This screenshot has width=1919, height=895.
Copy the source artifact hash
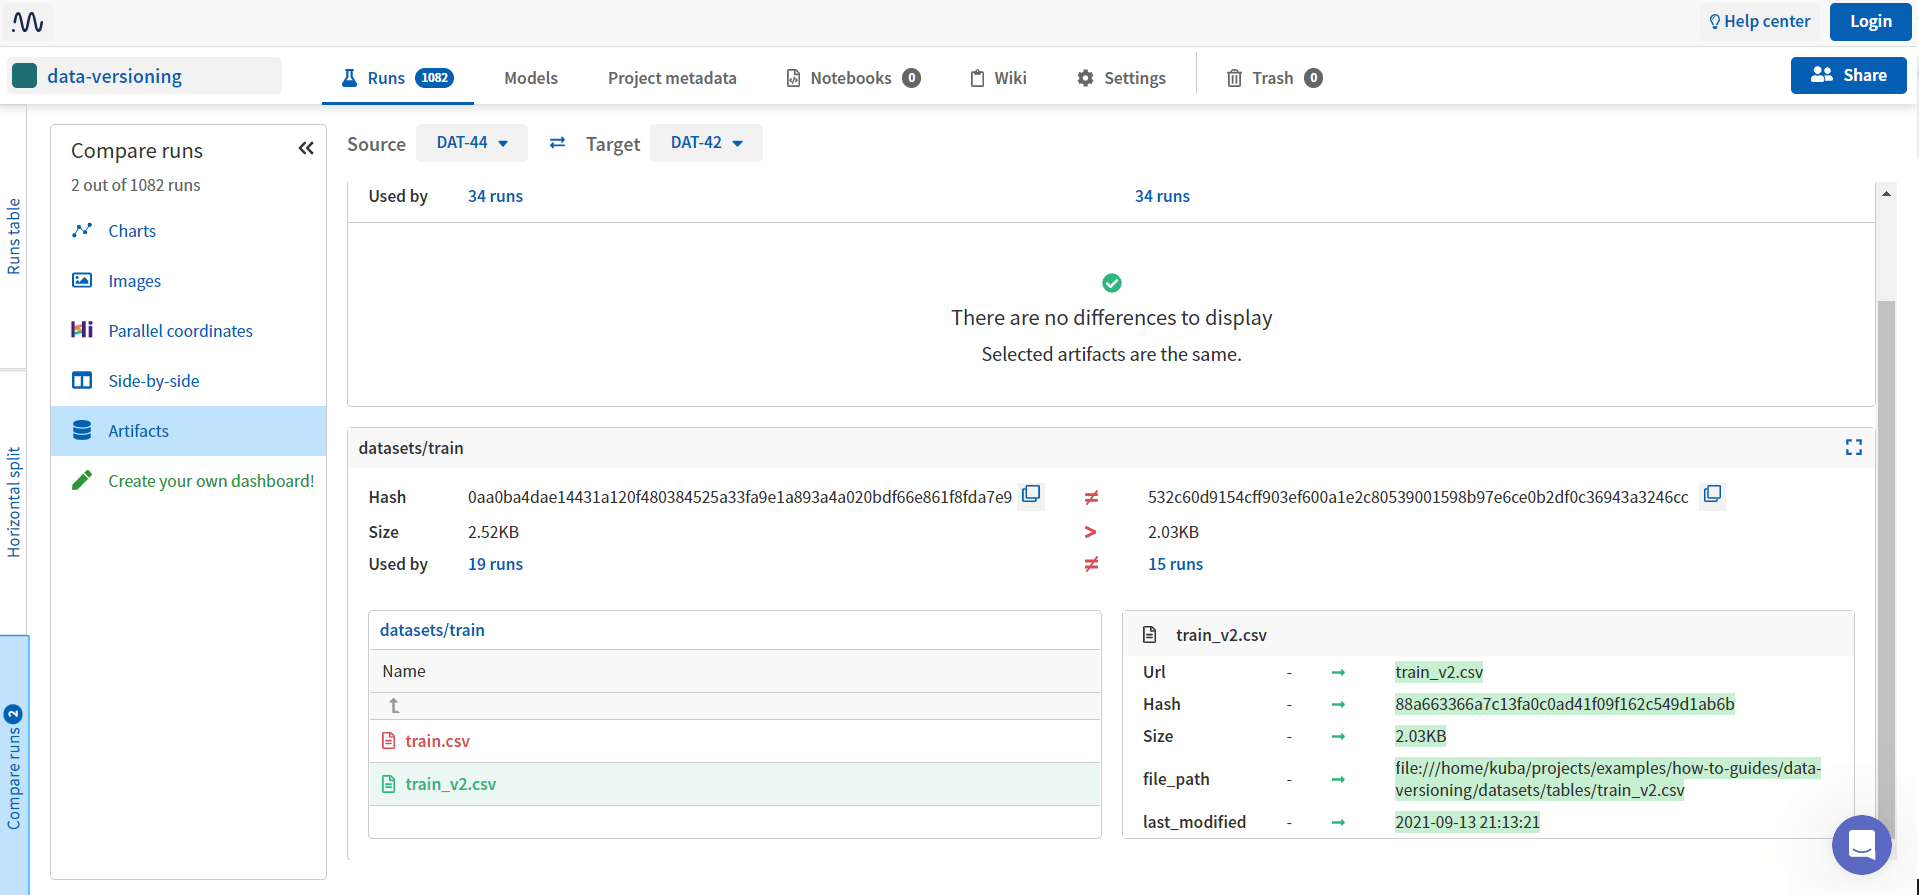(1031, 495)
